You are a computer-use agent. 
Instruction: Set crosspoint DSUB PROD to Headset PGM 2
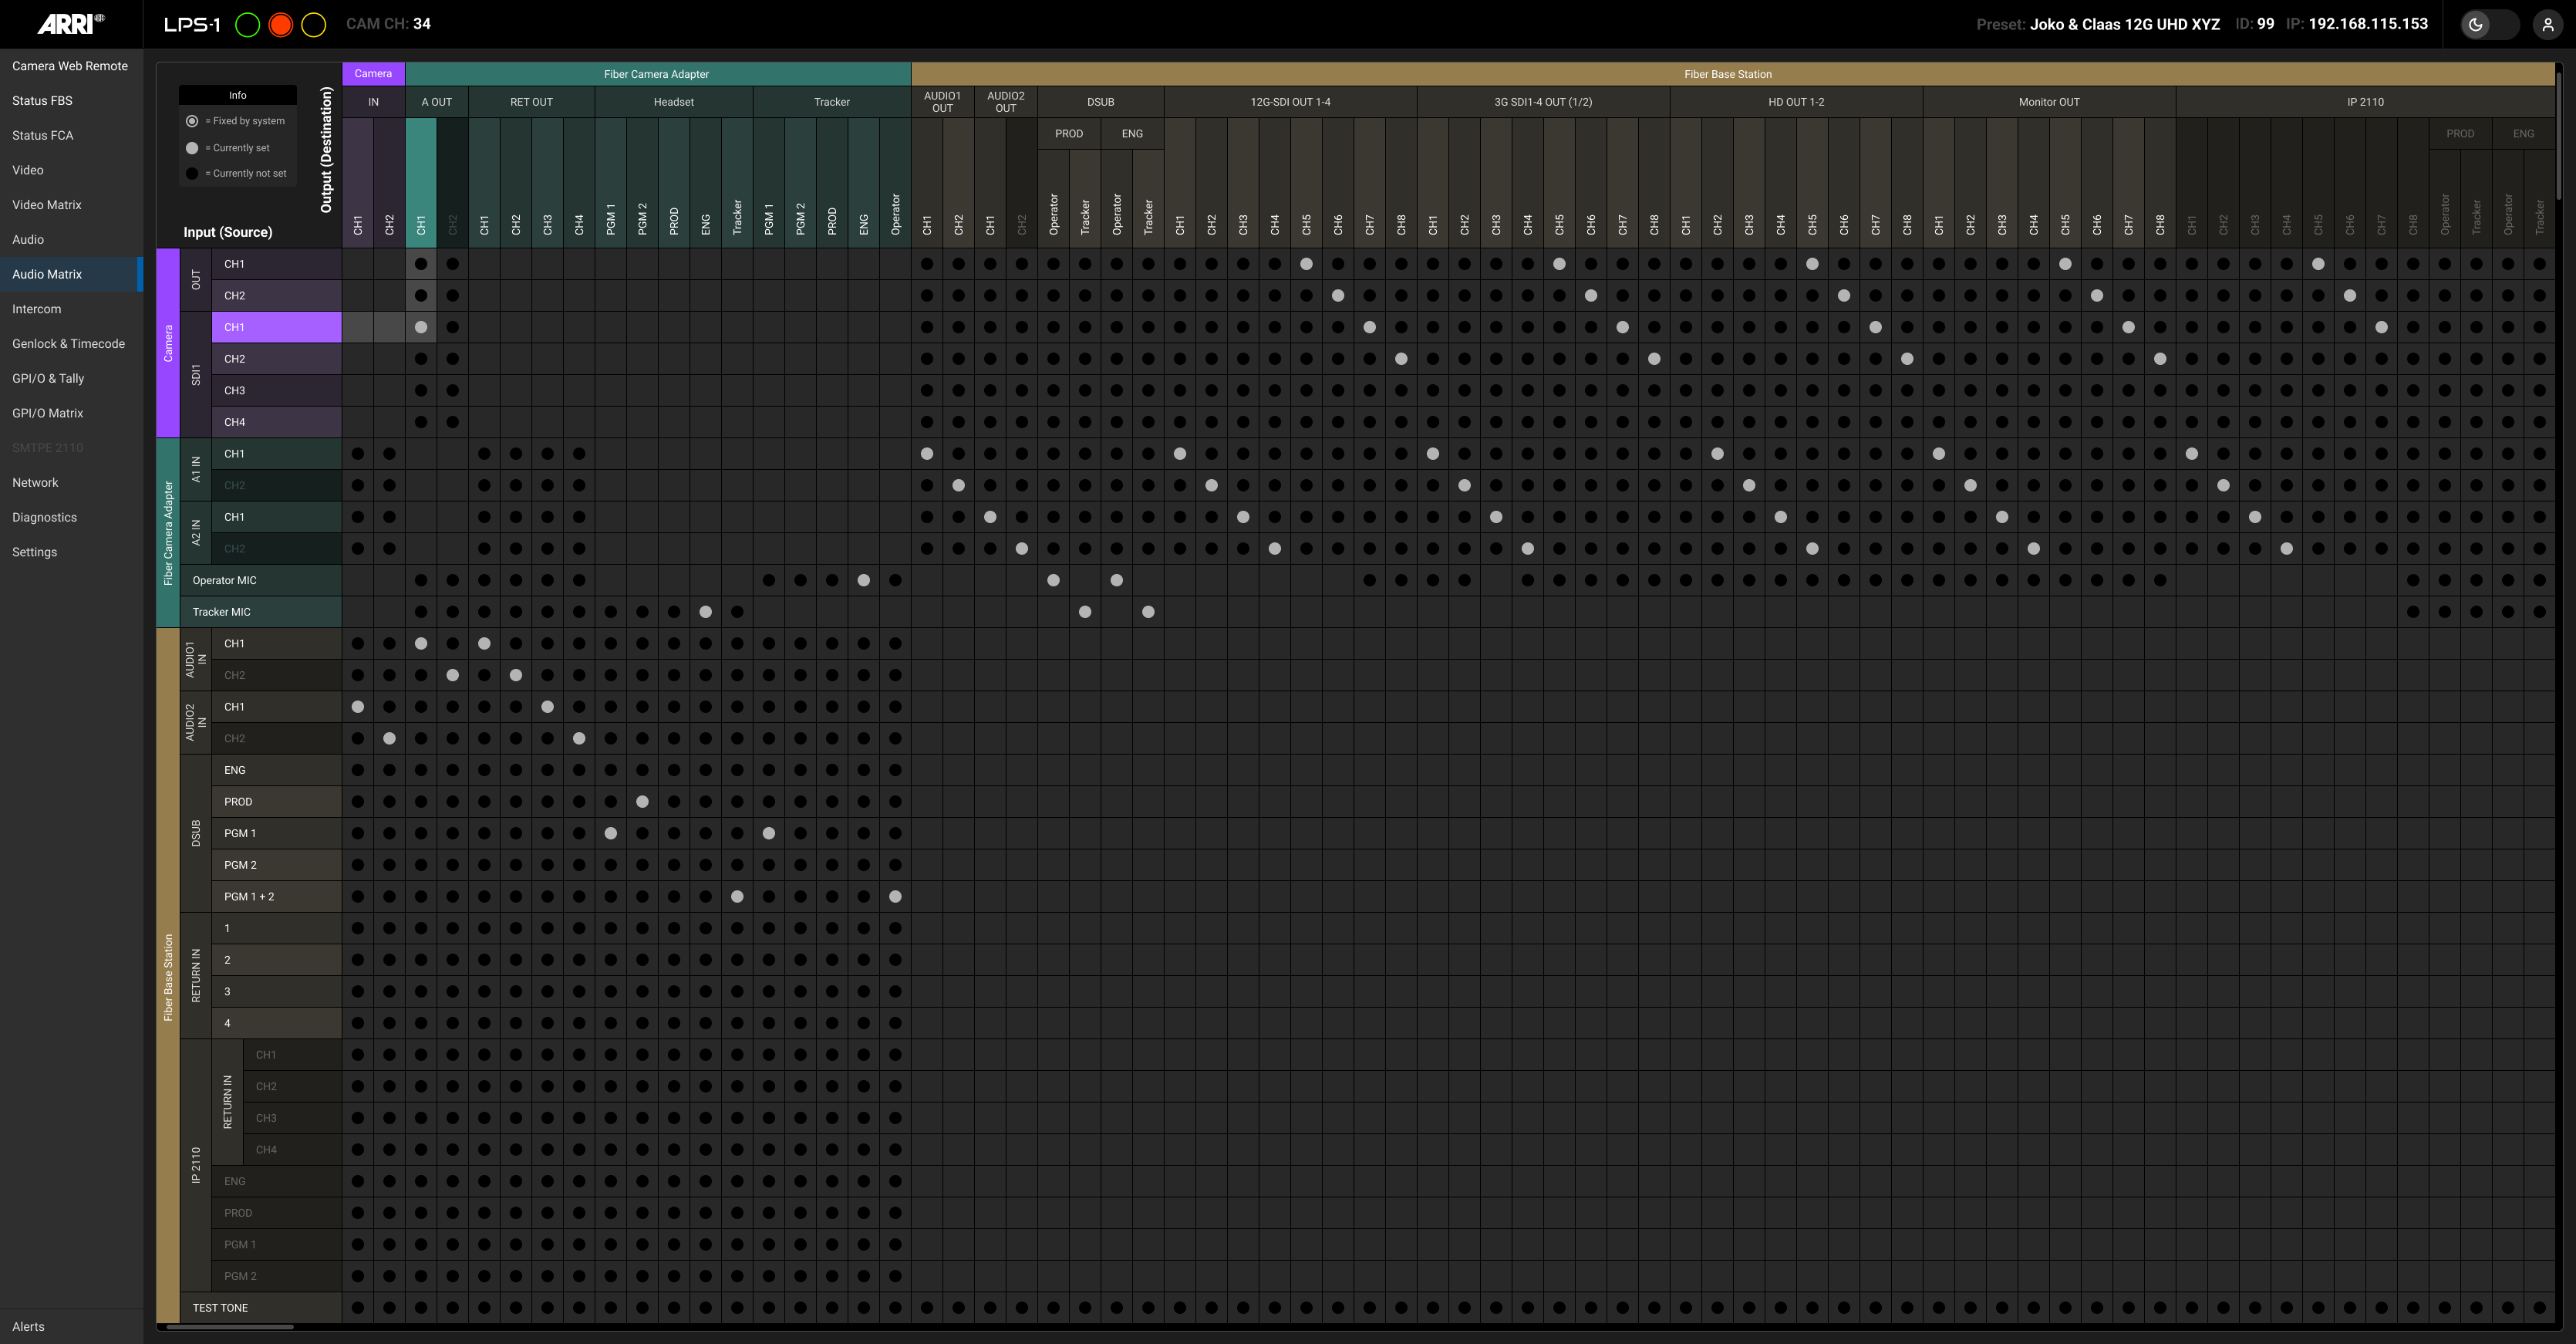point(642,802)
